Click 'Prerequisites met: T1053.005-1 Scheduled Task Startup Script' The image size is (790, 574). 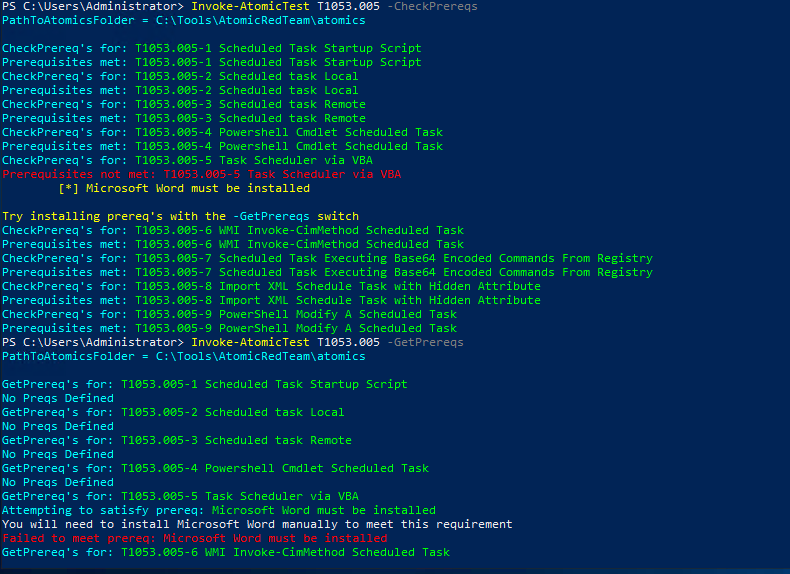212,62
